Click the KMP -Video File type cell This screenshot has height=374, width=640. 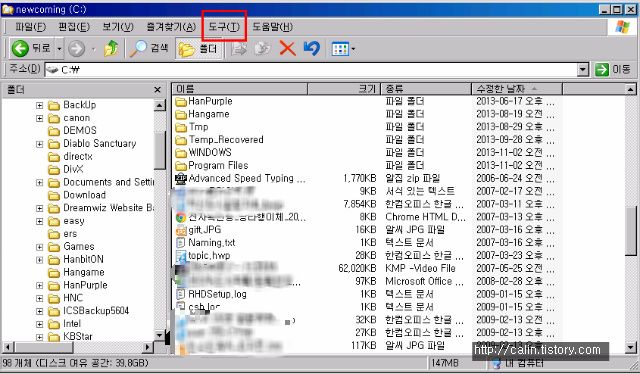(x=420, y=269)
